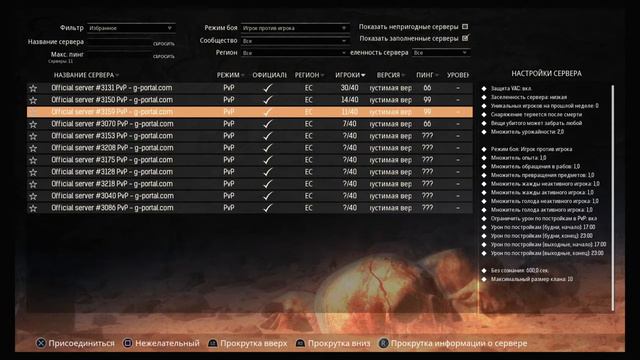Image resolution: width=640 pixels, height=360 pixels.
Task: Select Official server #3150 PvP row
Action: (250, 100)
